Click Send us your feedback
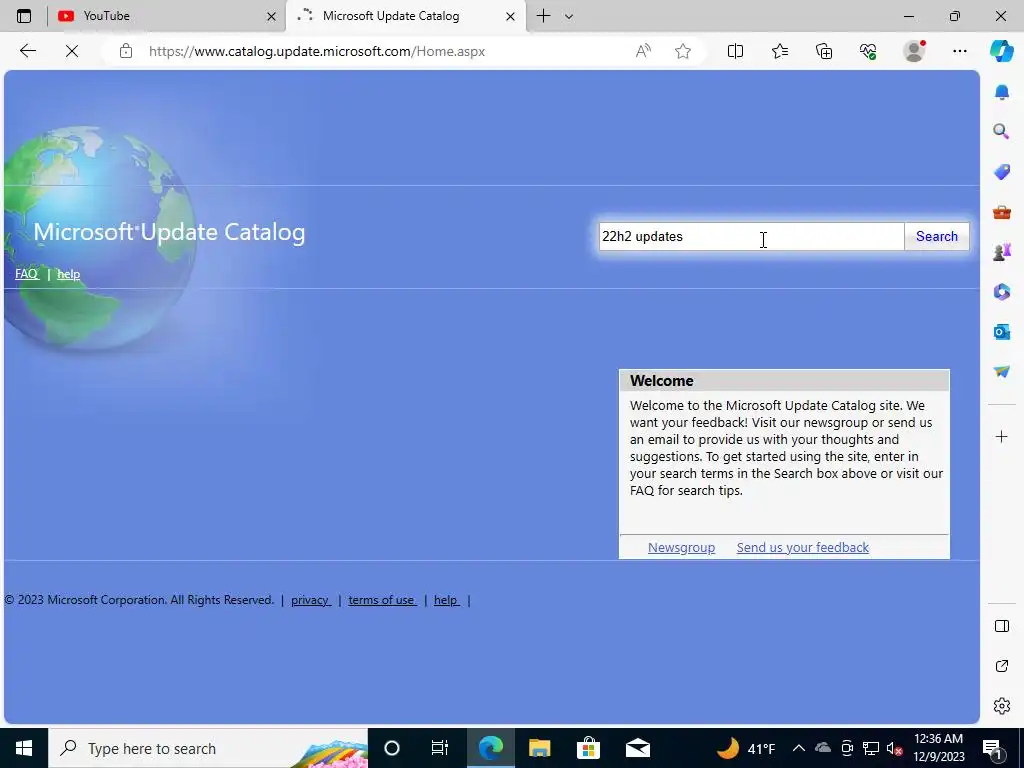 click(803, 547)
